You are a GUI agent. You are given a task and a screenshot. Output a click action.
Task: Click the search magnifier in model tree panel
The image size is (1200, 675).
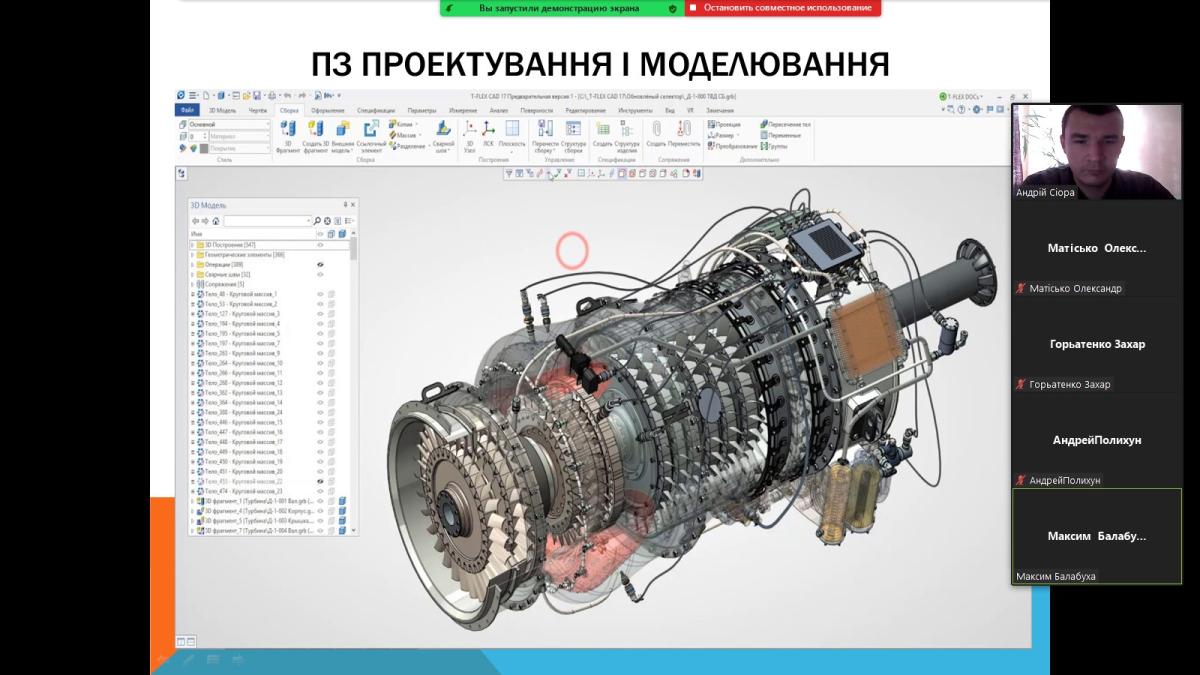(x=318, y=221)
